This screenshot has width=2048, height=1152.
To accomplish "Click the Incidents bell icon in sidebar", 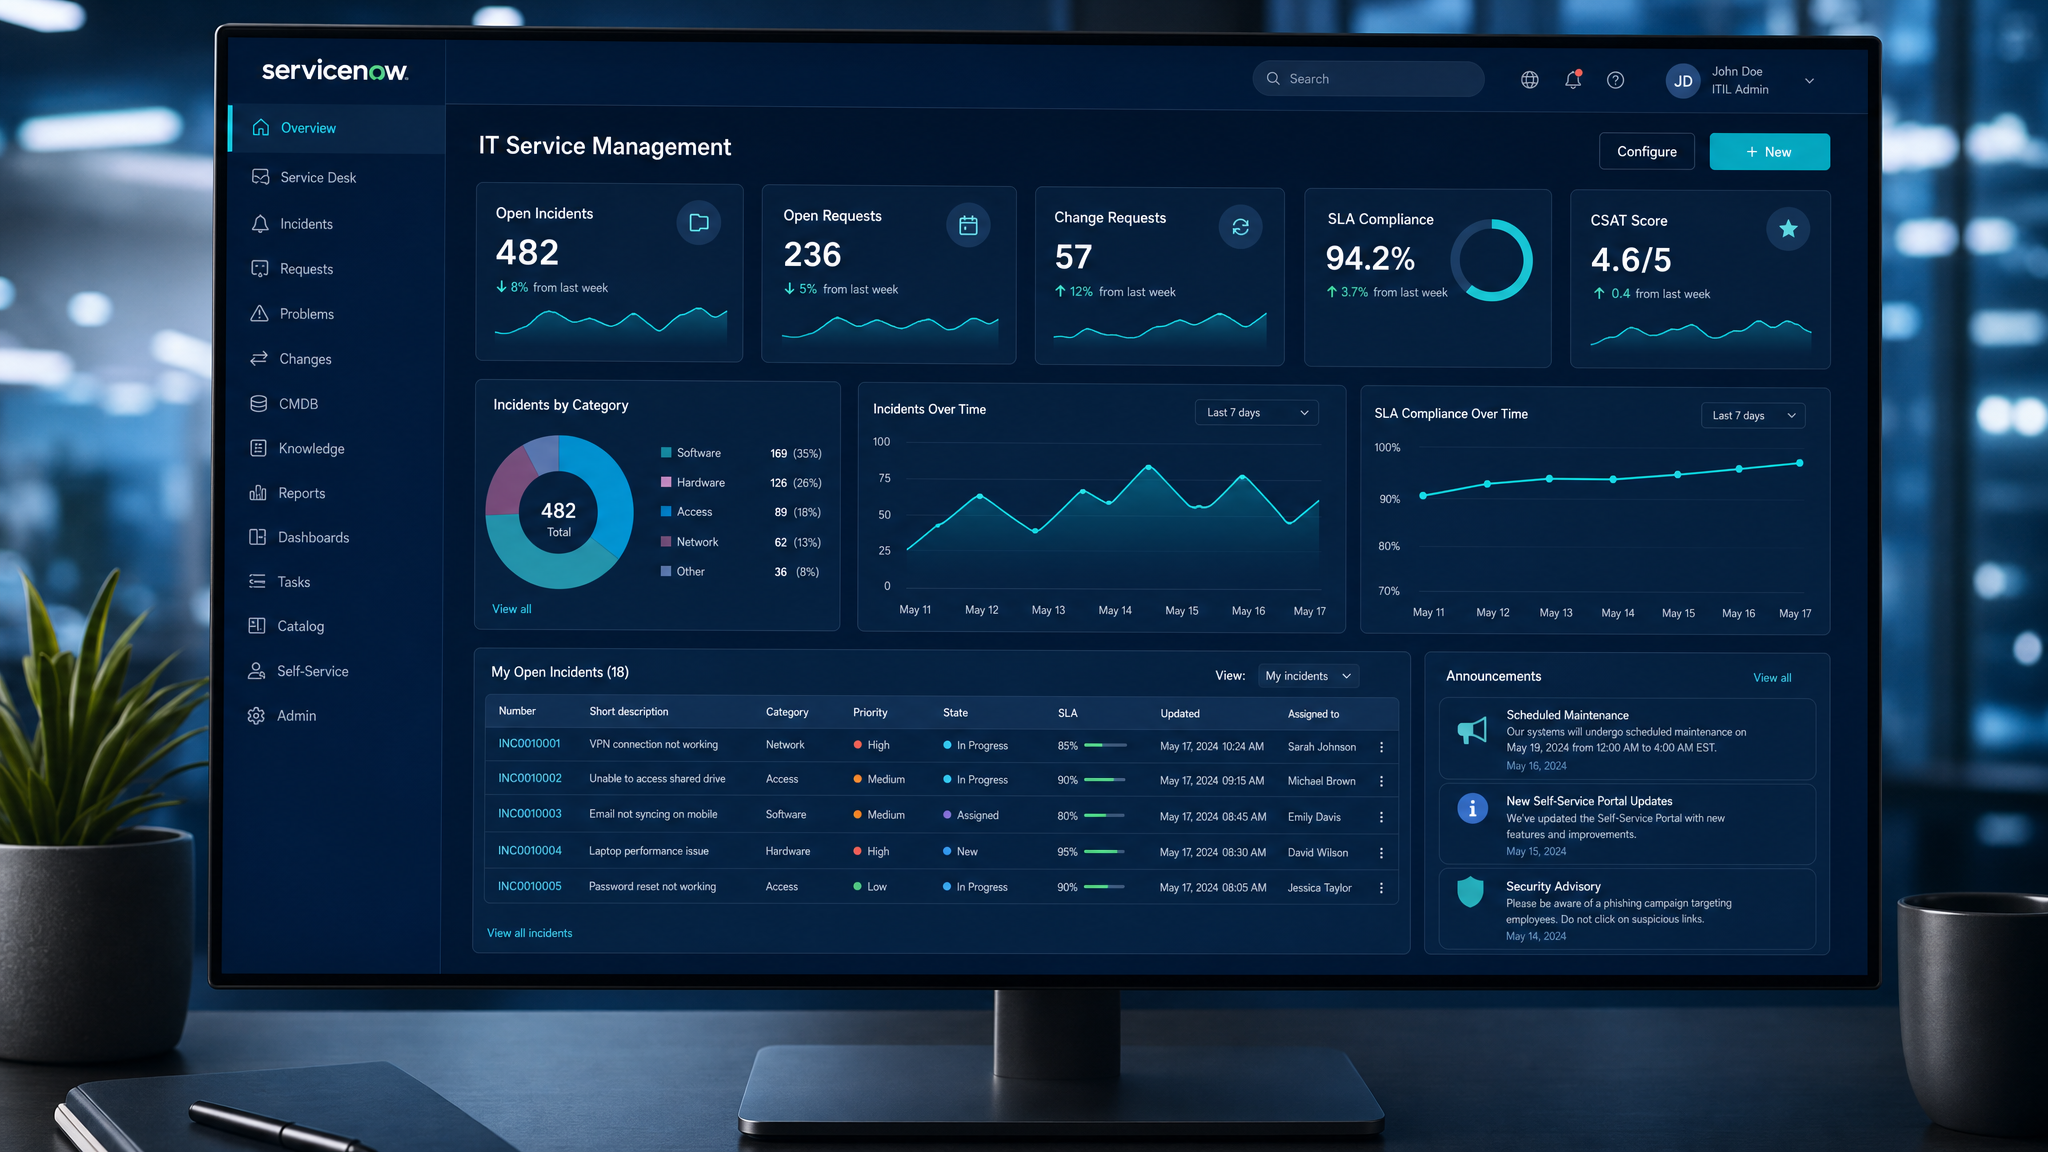I will tap(260, 224).
